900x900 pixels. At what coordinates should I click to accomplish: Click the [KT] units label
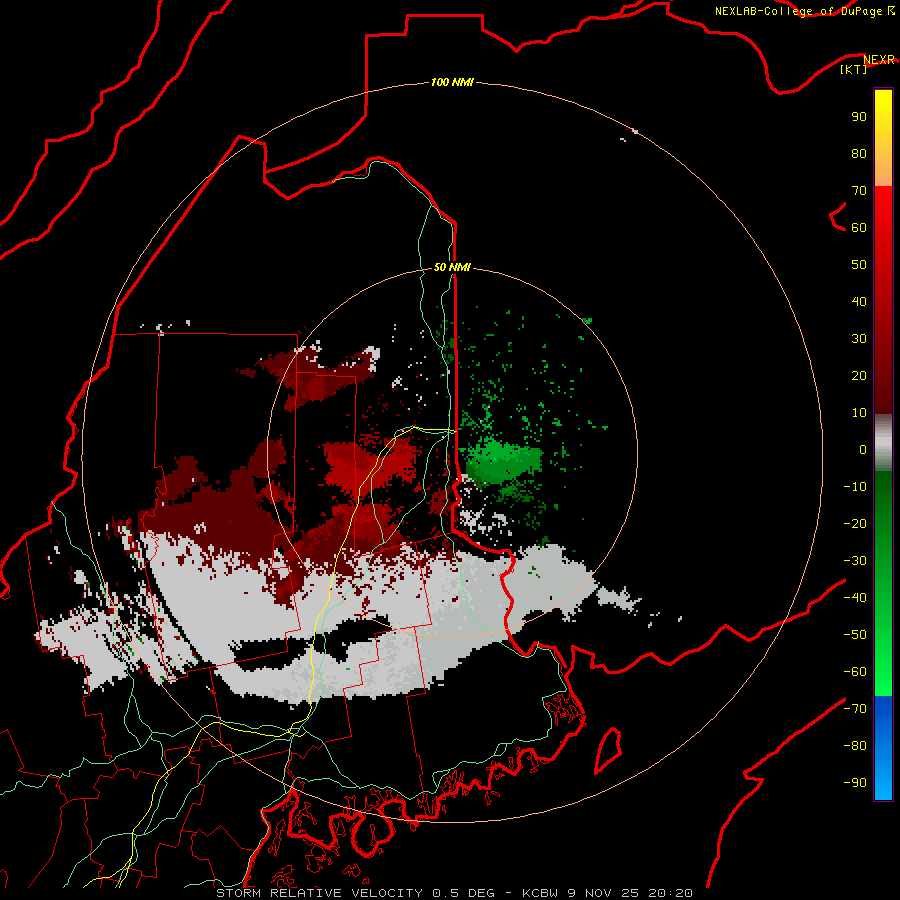[x=853, y=69]
